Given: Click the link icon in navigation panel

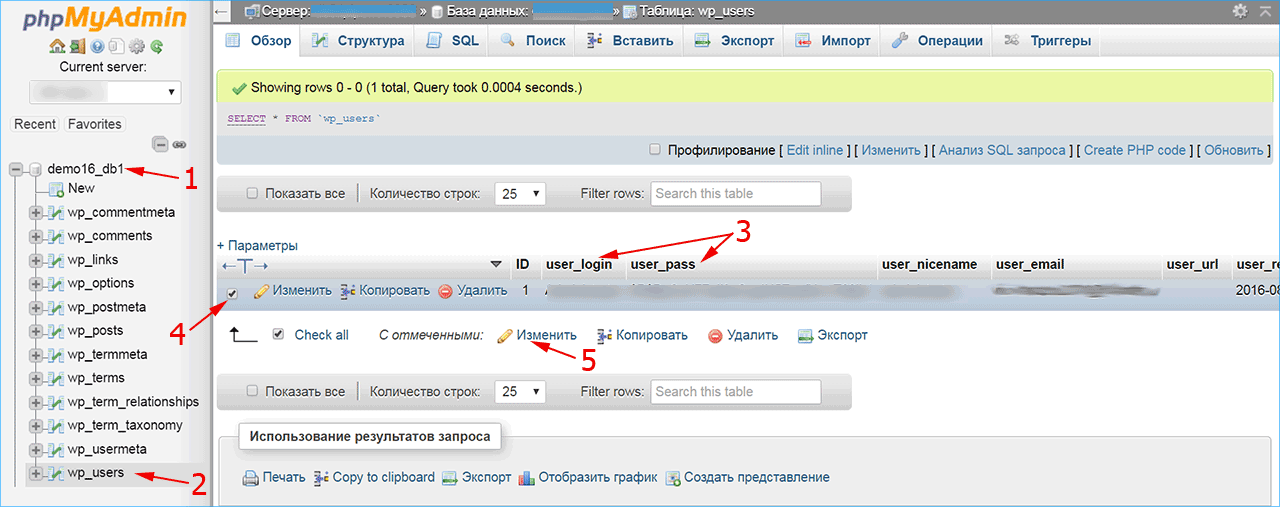Looking at the screenshot, I should 180,144.
